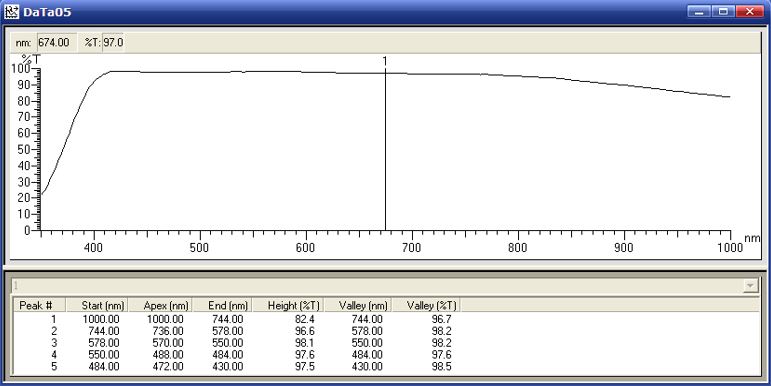Image resolution: width=771 pixels, height=386 pixels.
Task: Click the peak marker labeled 1
Action: coord(385,61)
